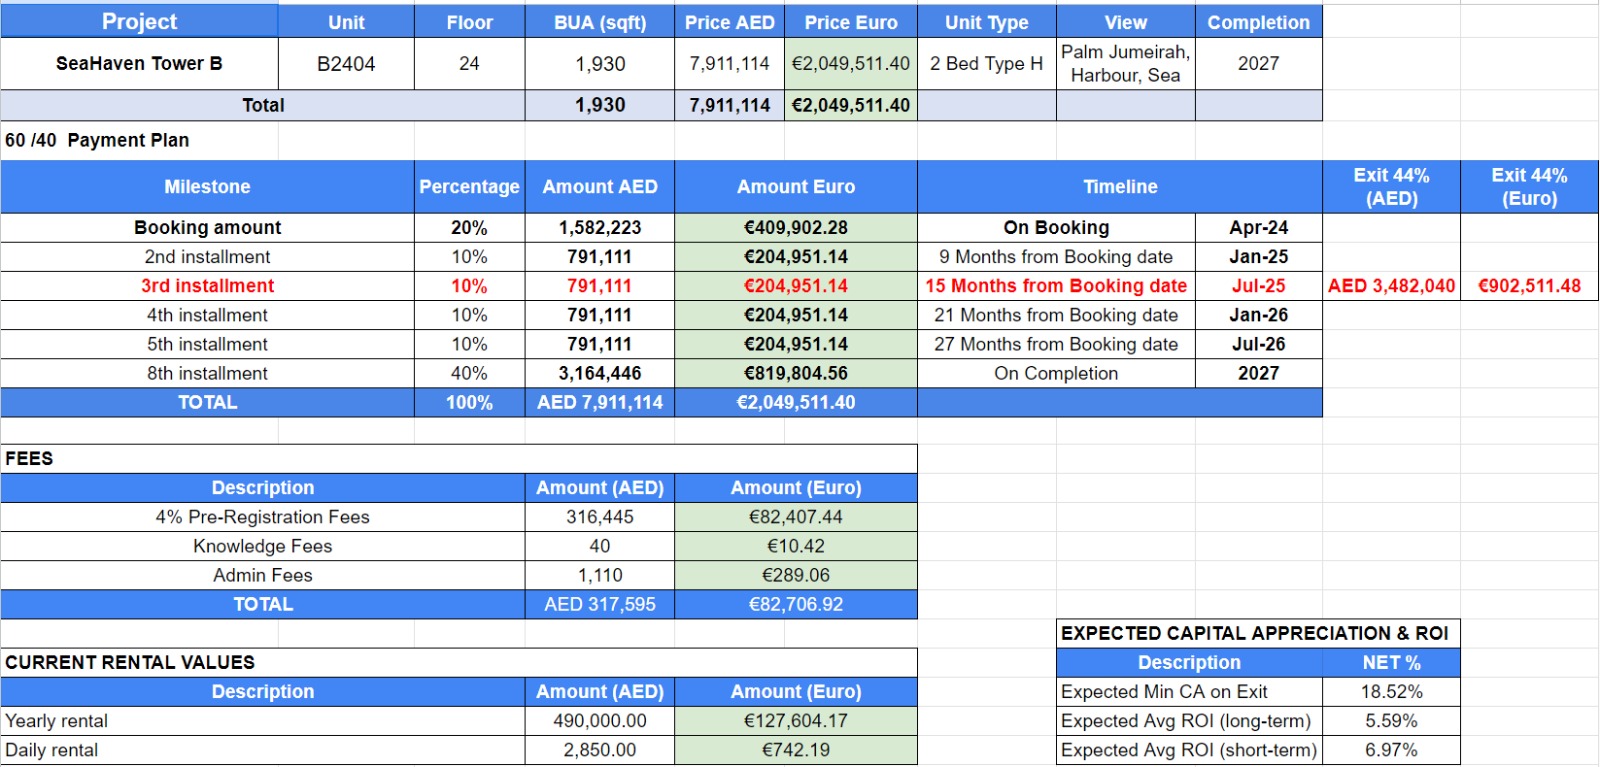Select the €82,706.92 fees total

click(796, 604)
